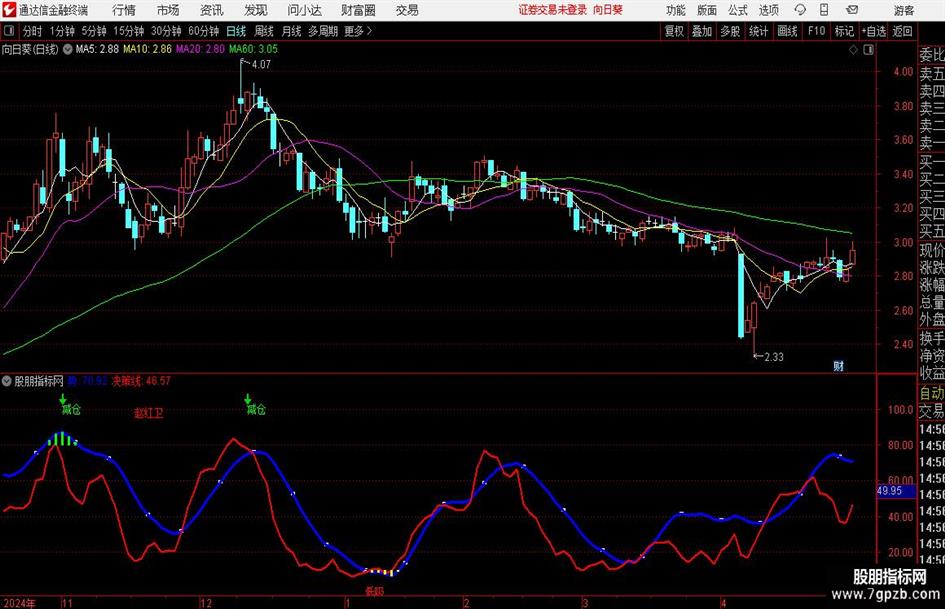Click the 2.33 low price marker

tap(774, 357)
